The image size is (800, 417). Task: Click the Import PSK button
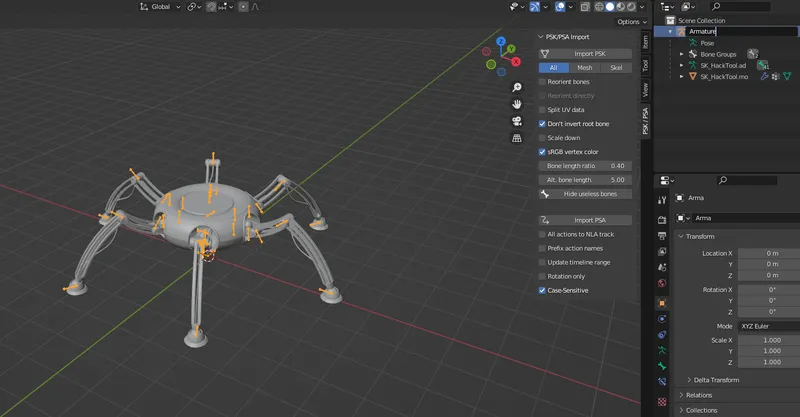click(585, 54)
